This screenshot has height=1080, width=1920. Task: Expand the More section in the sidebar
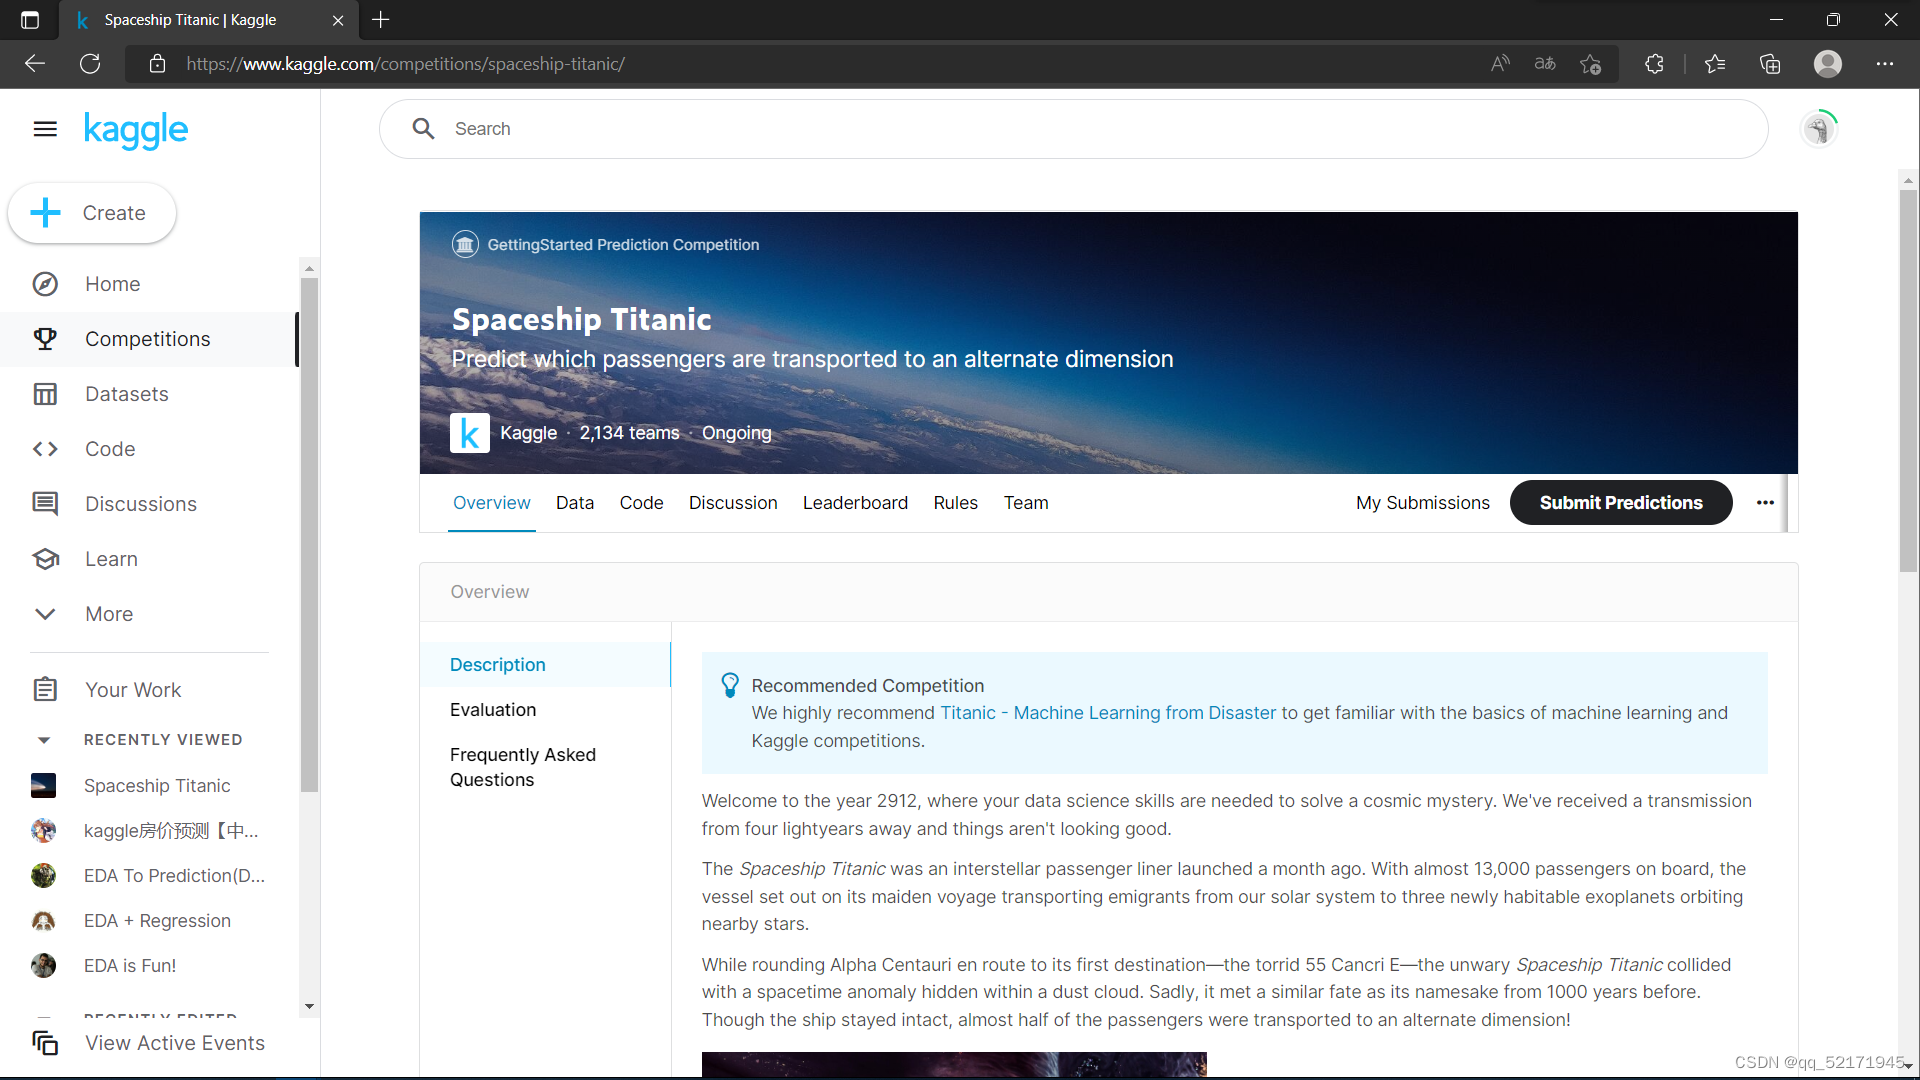click(x=45, y=614)
